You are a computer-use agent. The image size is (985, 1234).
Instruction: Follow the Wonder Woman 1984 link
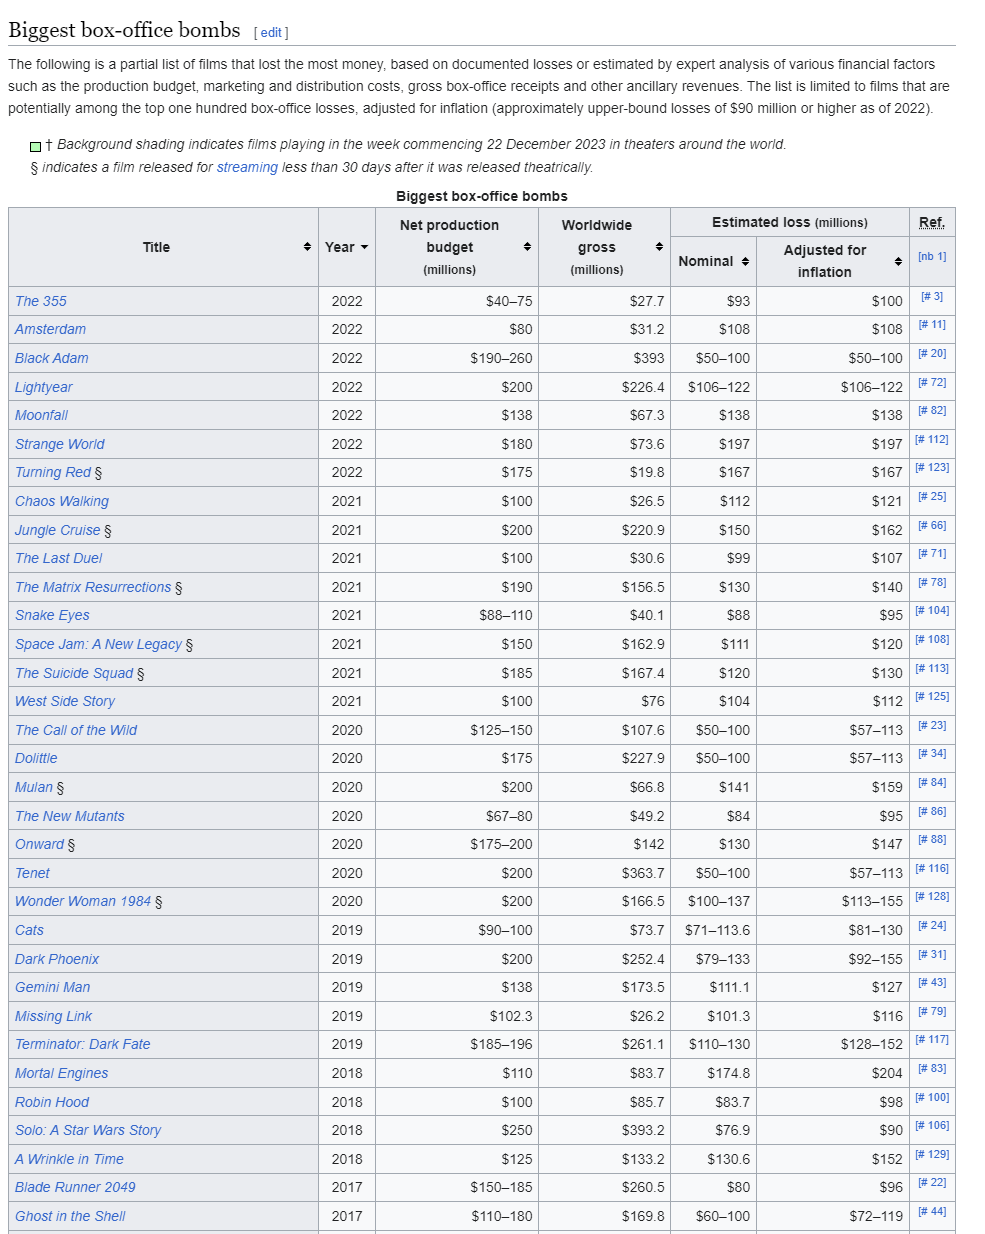[83, 901]
